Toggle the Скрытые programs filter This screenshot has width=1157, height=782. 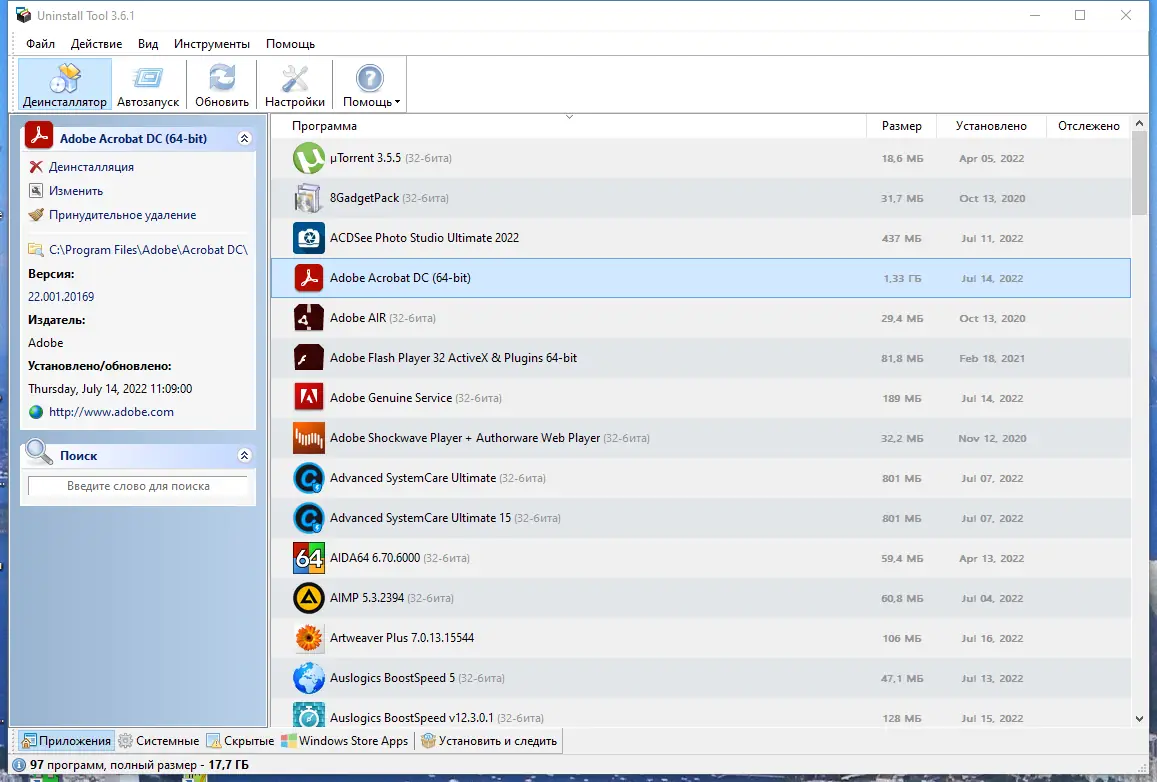click(x=237, y=740)
